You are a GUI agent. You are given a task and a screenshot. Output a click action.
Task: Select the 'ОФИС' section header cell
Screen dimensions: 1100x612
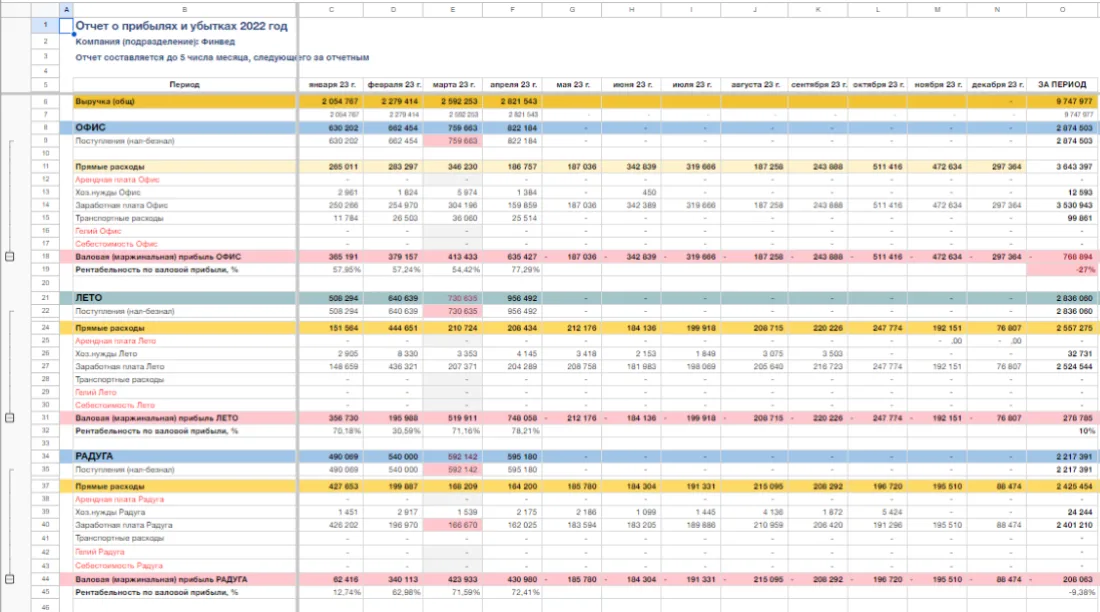(185, 128)
